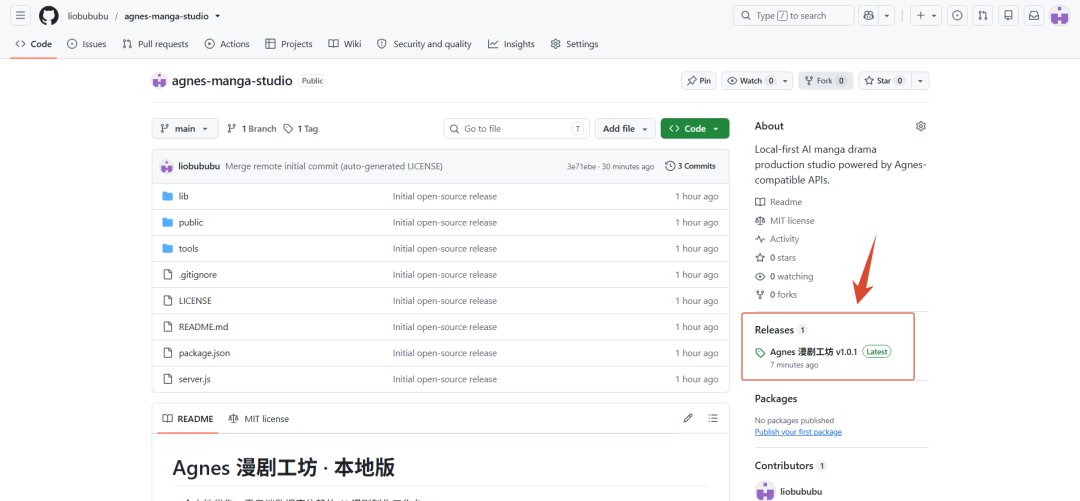Open the notifications inbox icon
Image resolution: width=1080 pixels, height=501 pixels.
pyautogui.click(x=1034, y=15)
